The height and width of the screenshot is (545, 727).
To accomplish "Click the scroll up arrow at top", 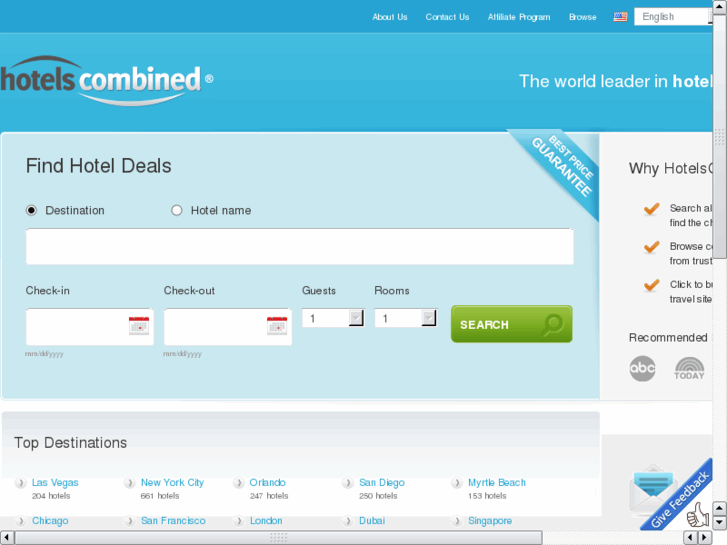I will tap(720, 7).
